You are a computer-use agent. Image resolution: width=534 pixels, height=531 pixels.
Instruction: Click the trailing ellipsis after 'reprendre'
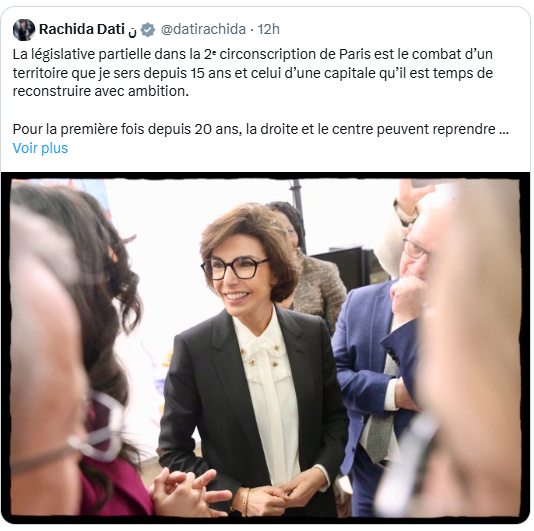504,130
